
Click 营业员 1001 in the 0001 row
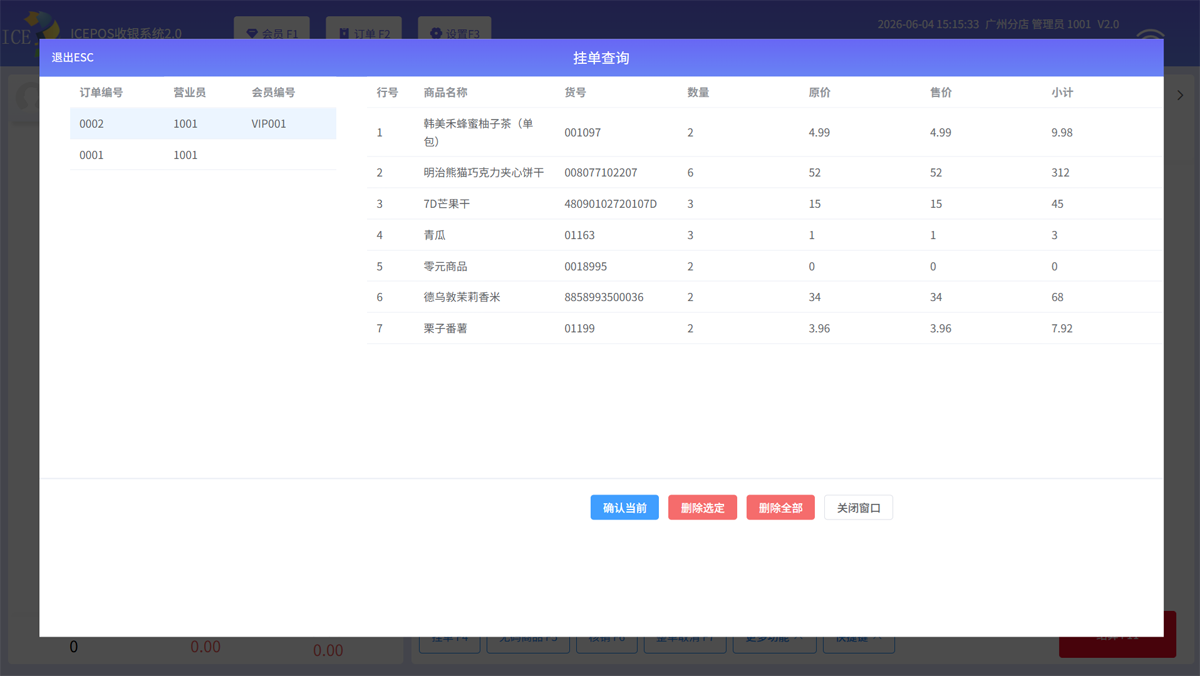coord(185,155)
